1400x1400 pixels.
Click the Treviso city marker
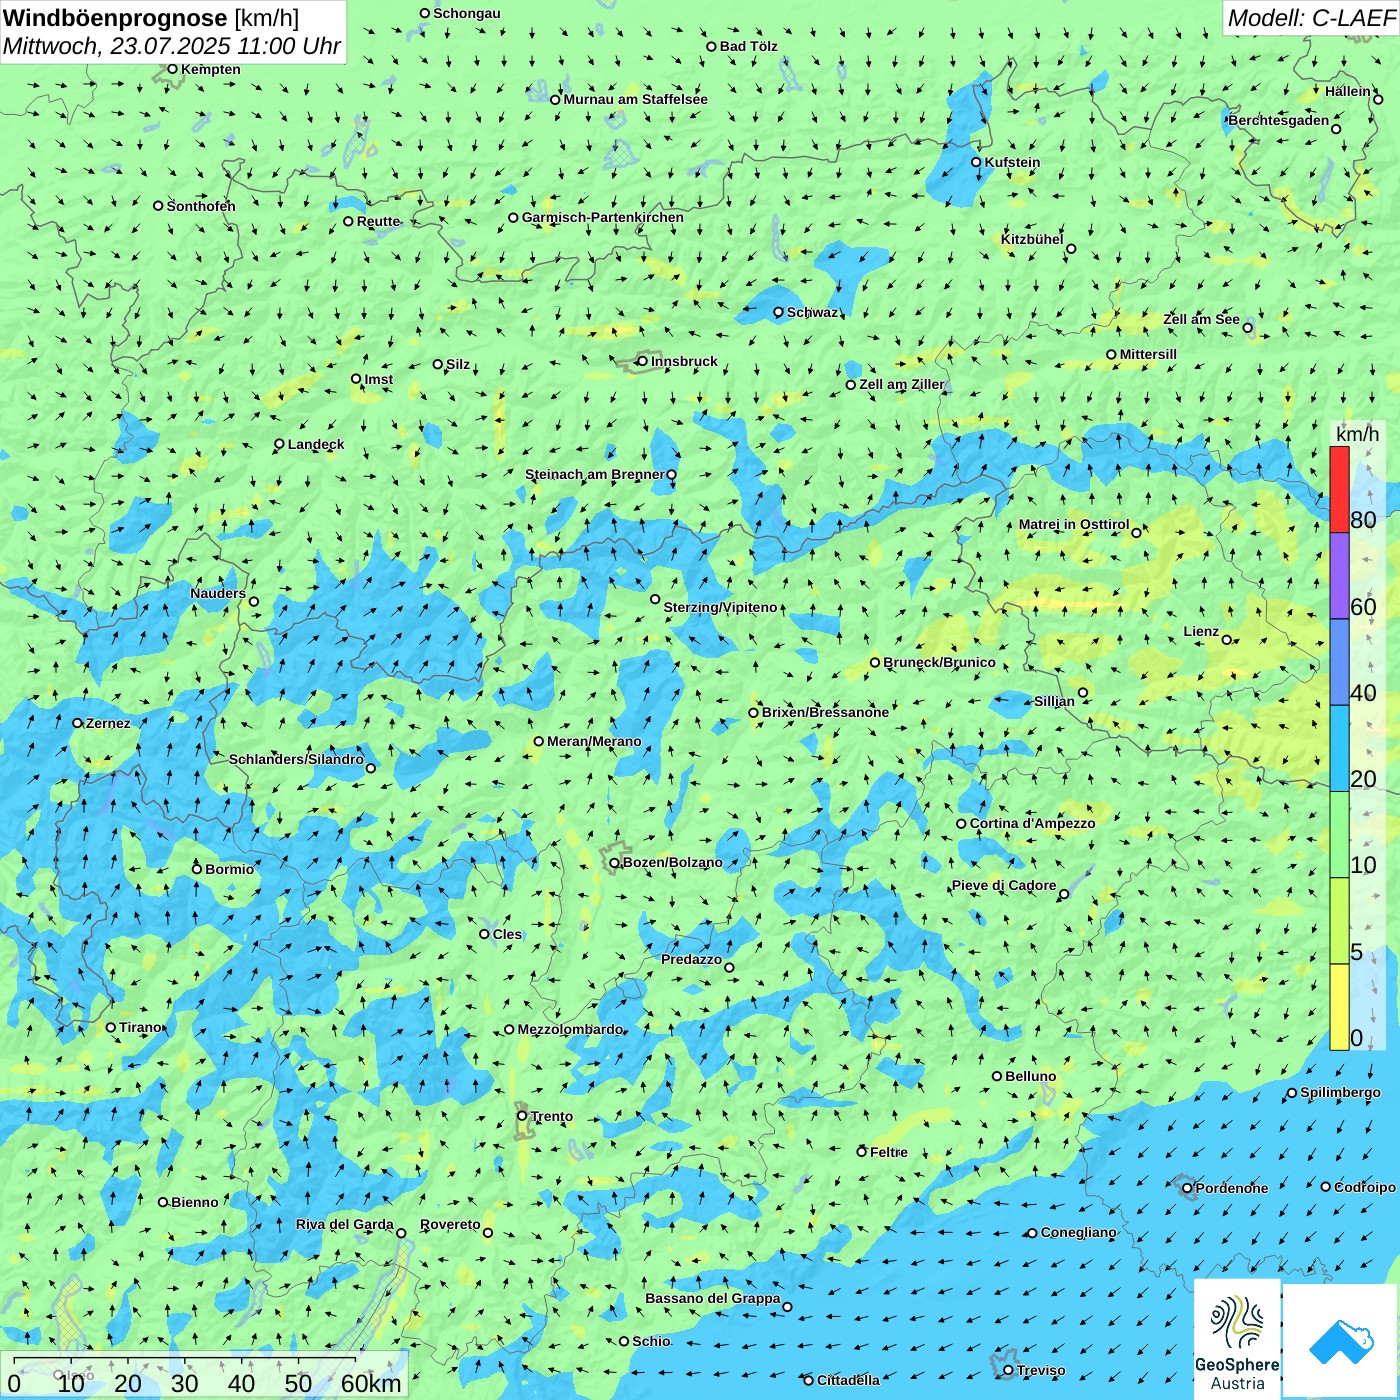point(1008,1370)
